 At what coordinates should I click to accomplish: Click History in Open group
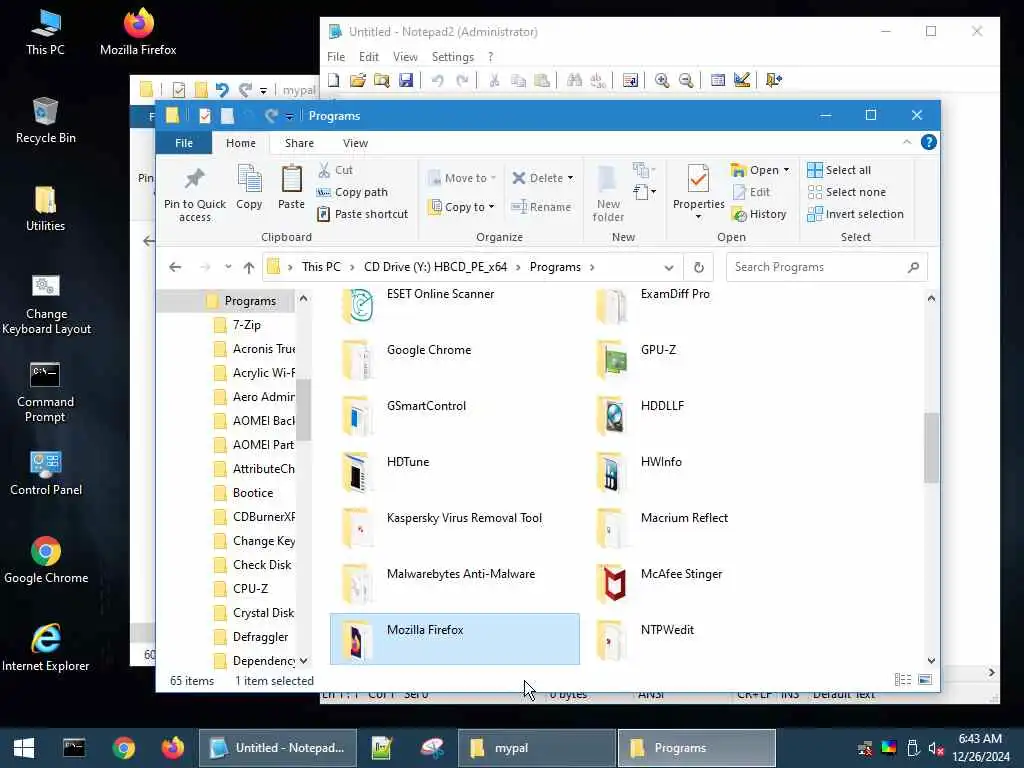(759, 214)
